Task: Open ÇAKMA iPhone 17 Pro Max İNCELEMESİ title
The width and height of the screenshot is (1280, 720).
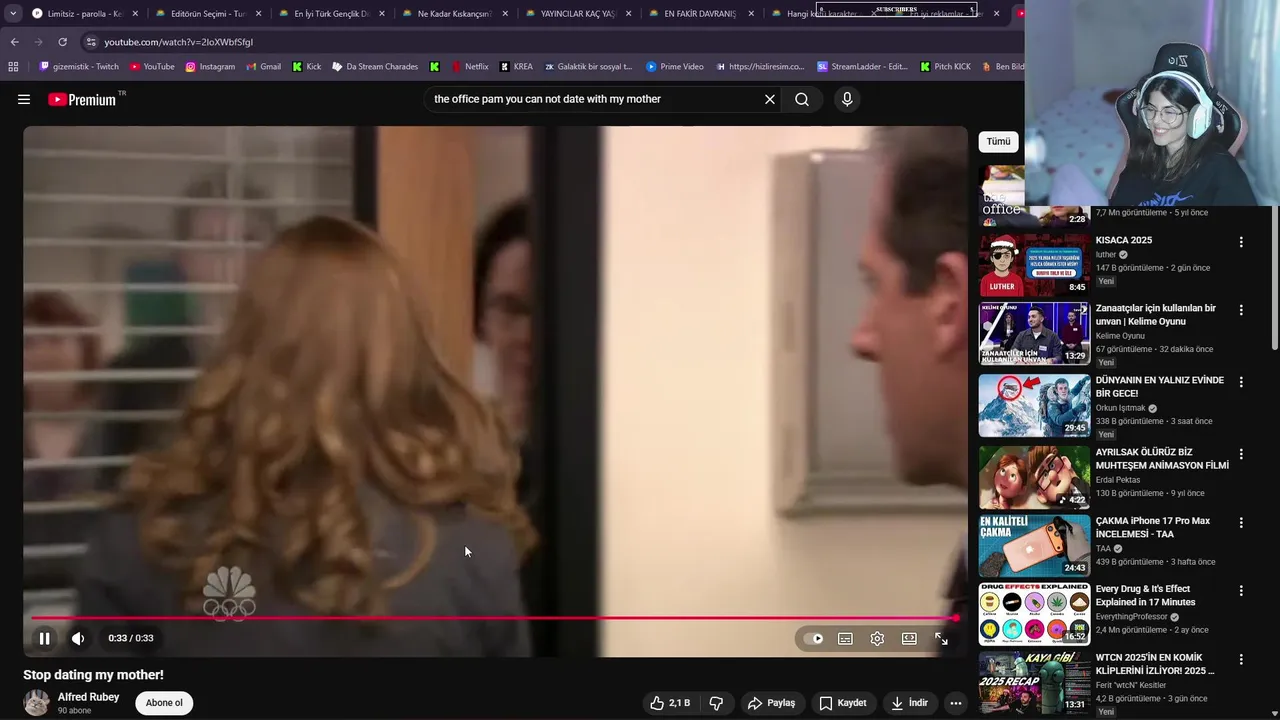Action: (x=1153, y=528)
